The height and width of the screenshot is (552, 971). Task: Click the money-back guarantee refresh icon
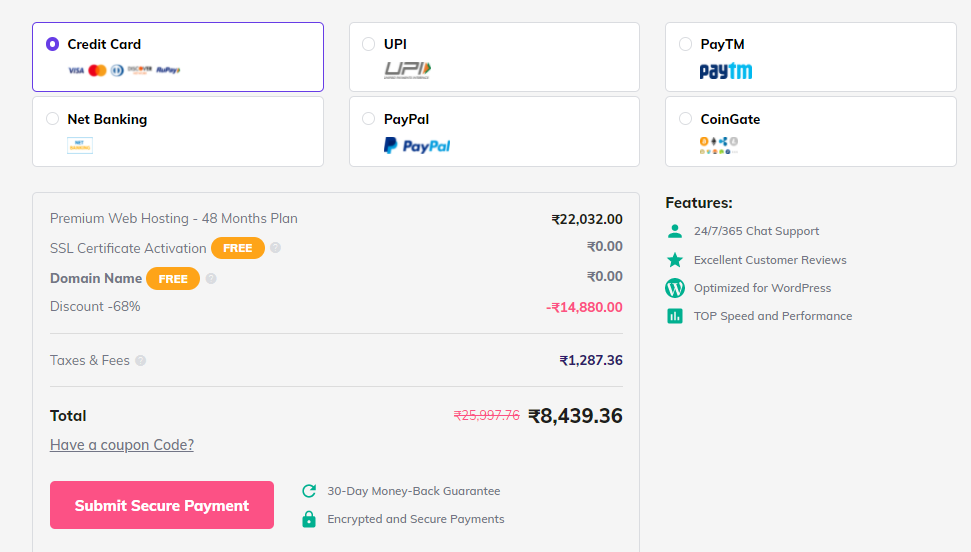tap(309, 491)
